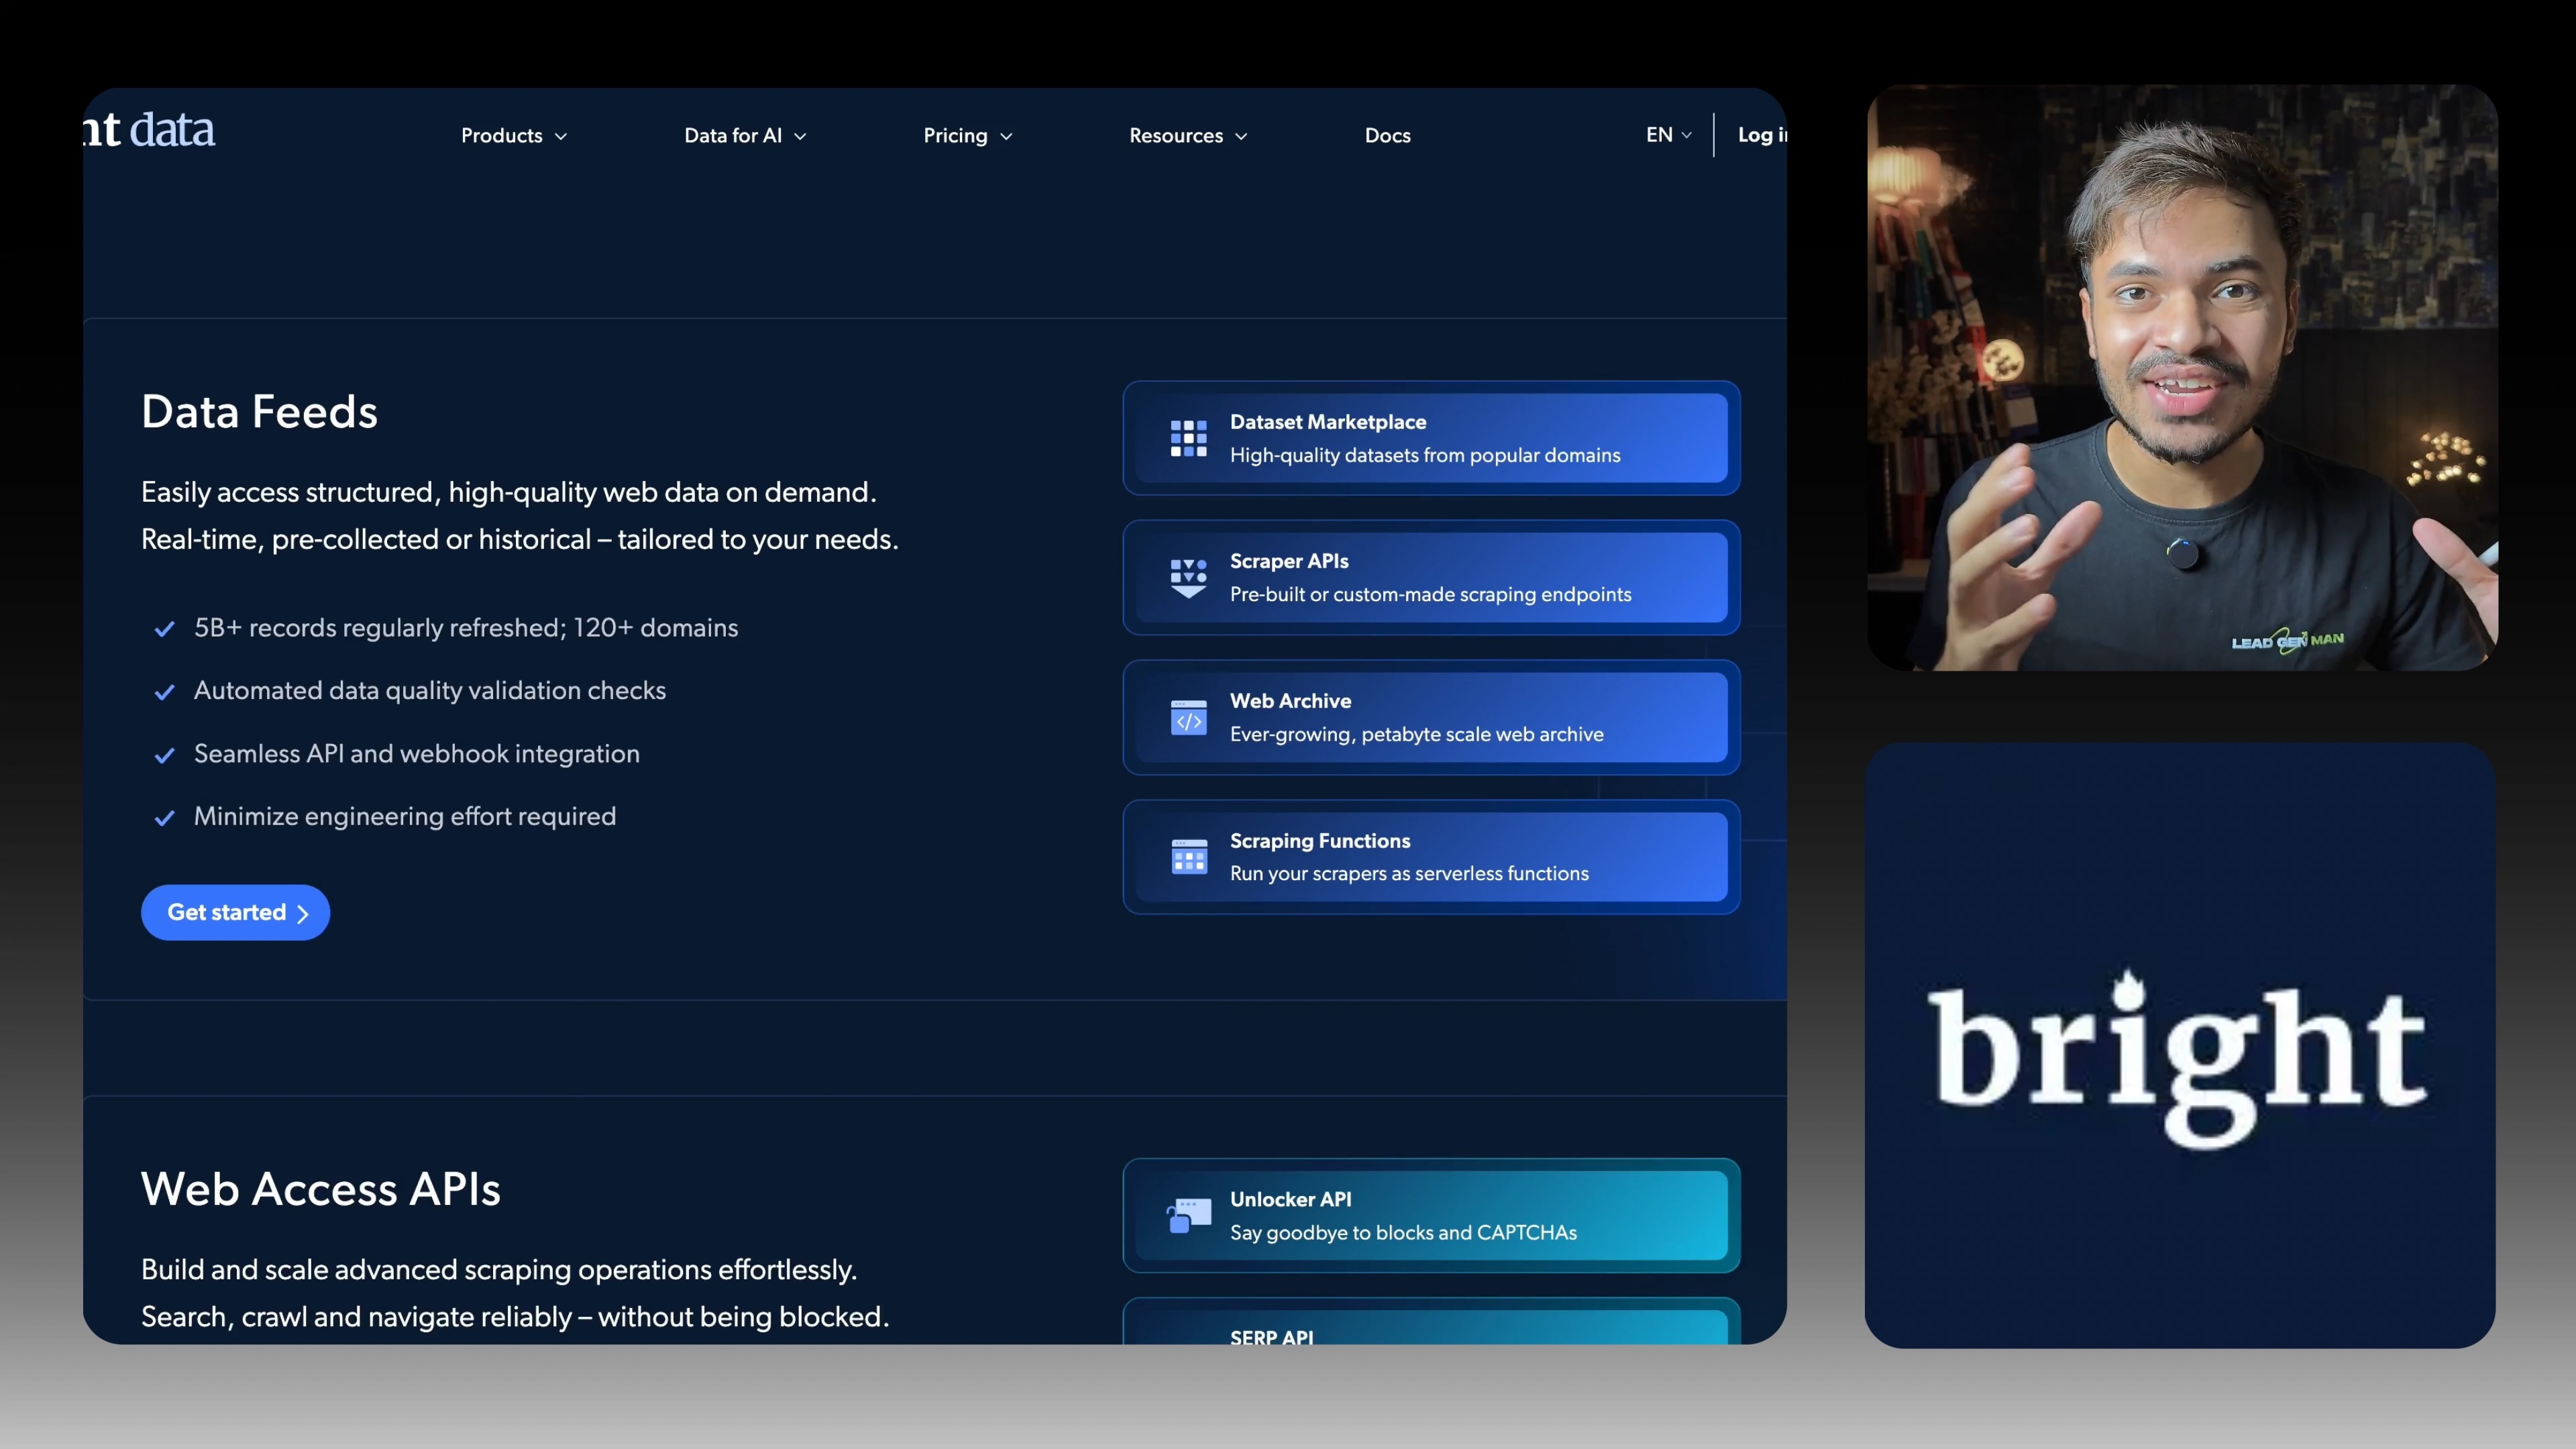Click 'Pre-built or custom-made scraping endpoints' text
The width and height of the screenshot is (2576, 1449).
[x=1430, y=594]
